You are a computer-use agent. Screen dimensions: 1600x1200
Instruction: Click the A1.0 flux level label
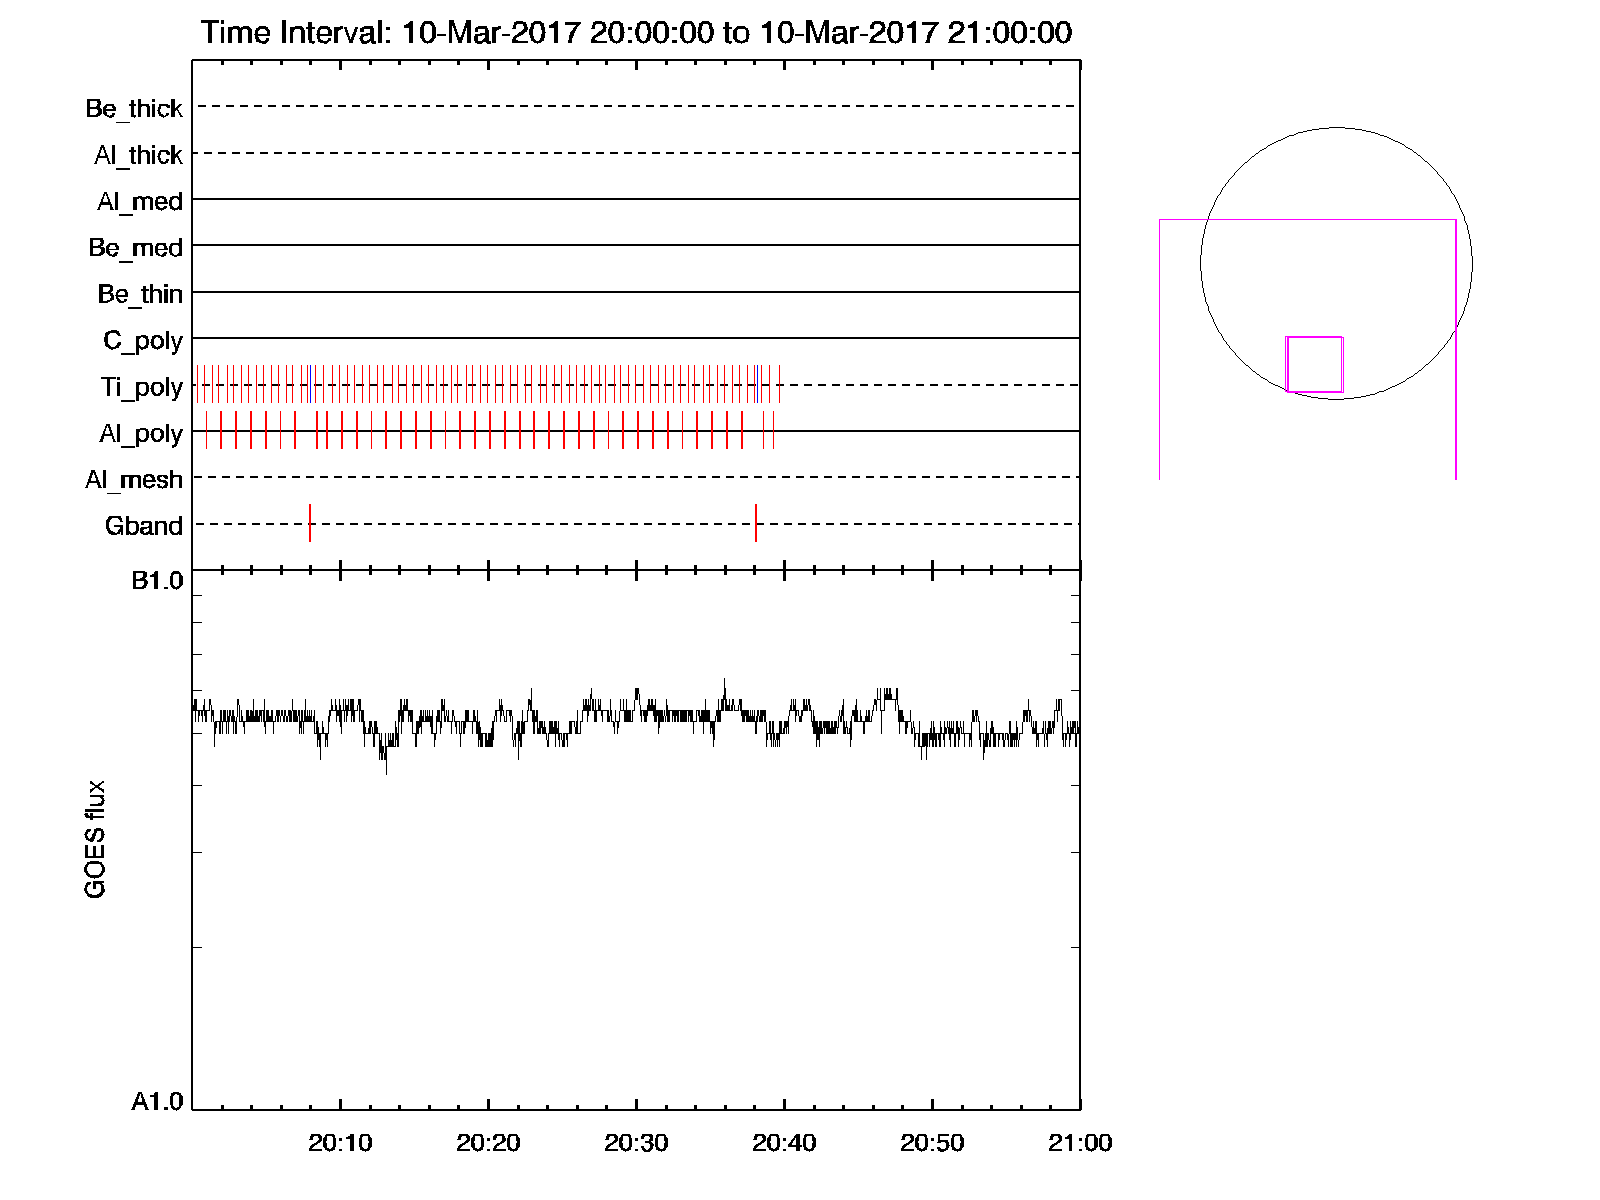[x=157, y=1102]
